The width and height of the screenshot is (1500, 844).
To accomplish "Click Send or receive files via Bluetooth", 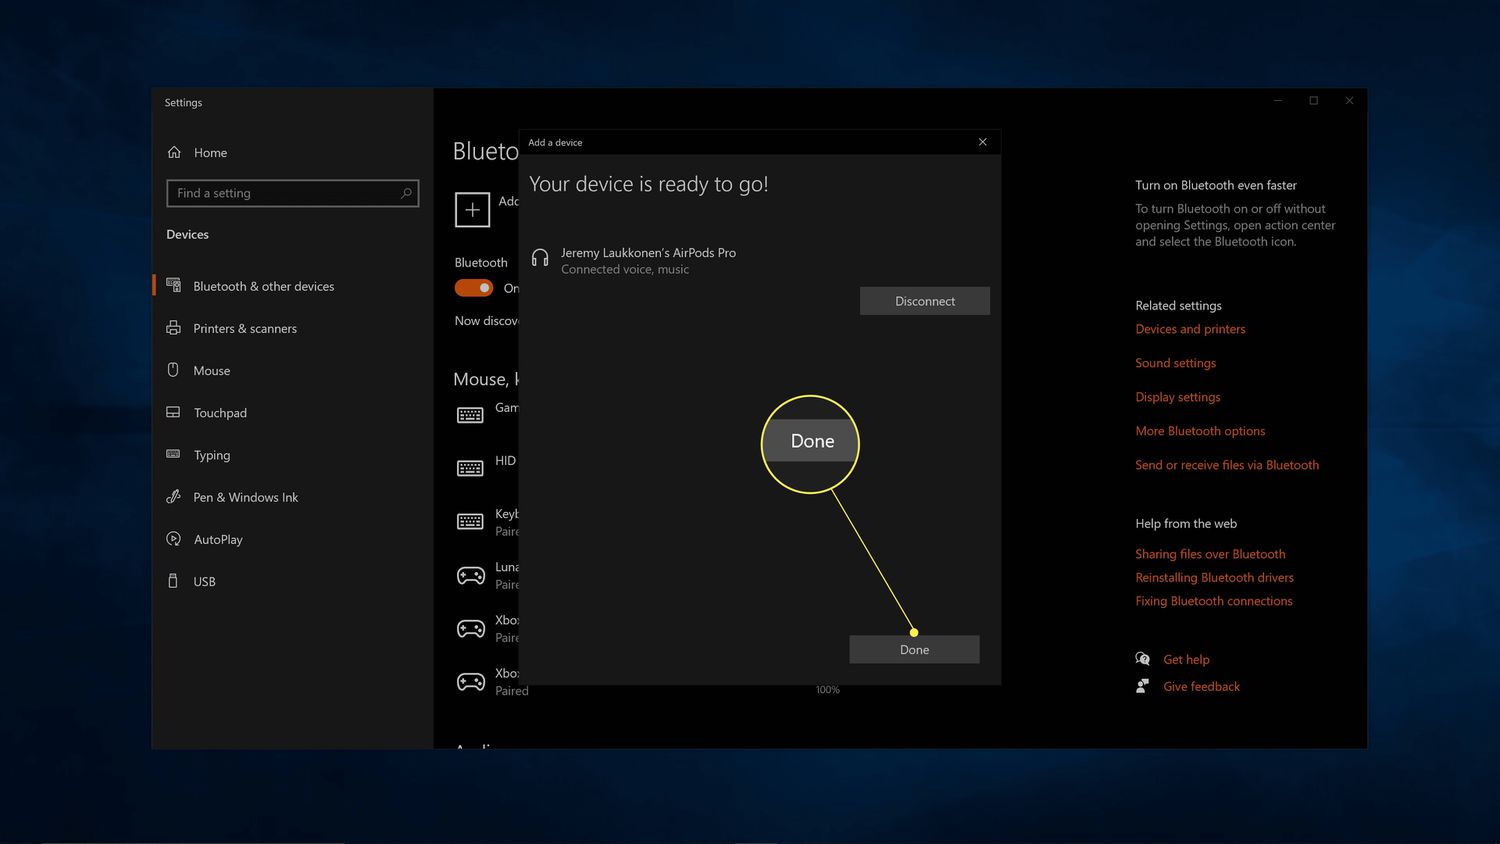I will (x=1226, y=465).
